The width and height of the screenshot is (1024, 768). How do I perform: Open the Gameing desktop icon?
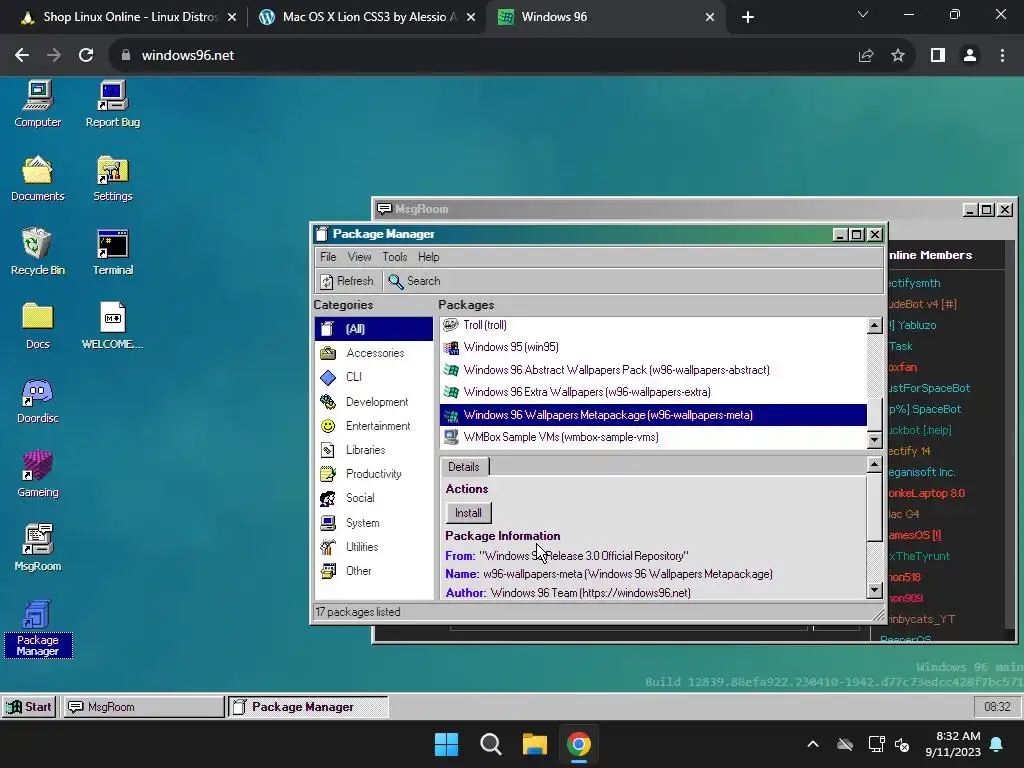point(37,474)
